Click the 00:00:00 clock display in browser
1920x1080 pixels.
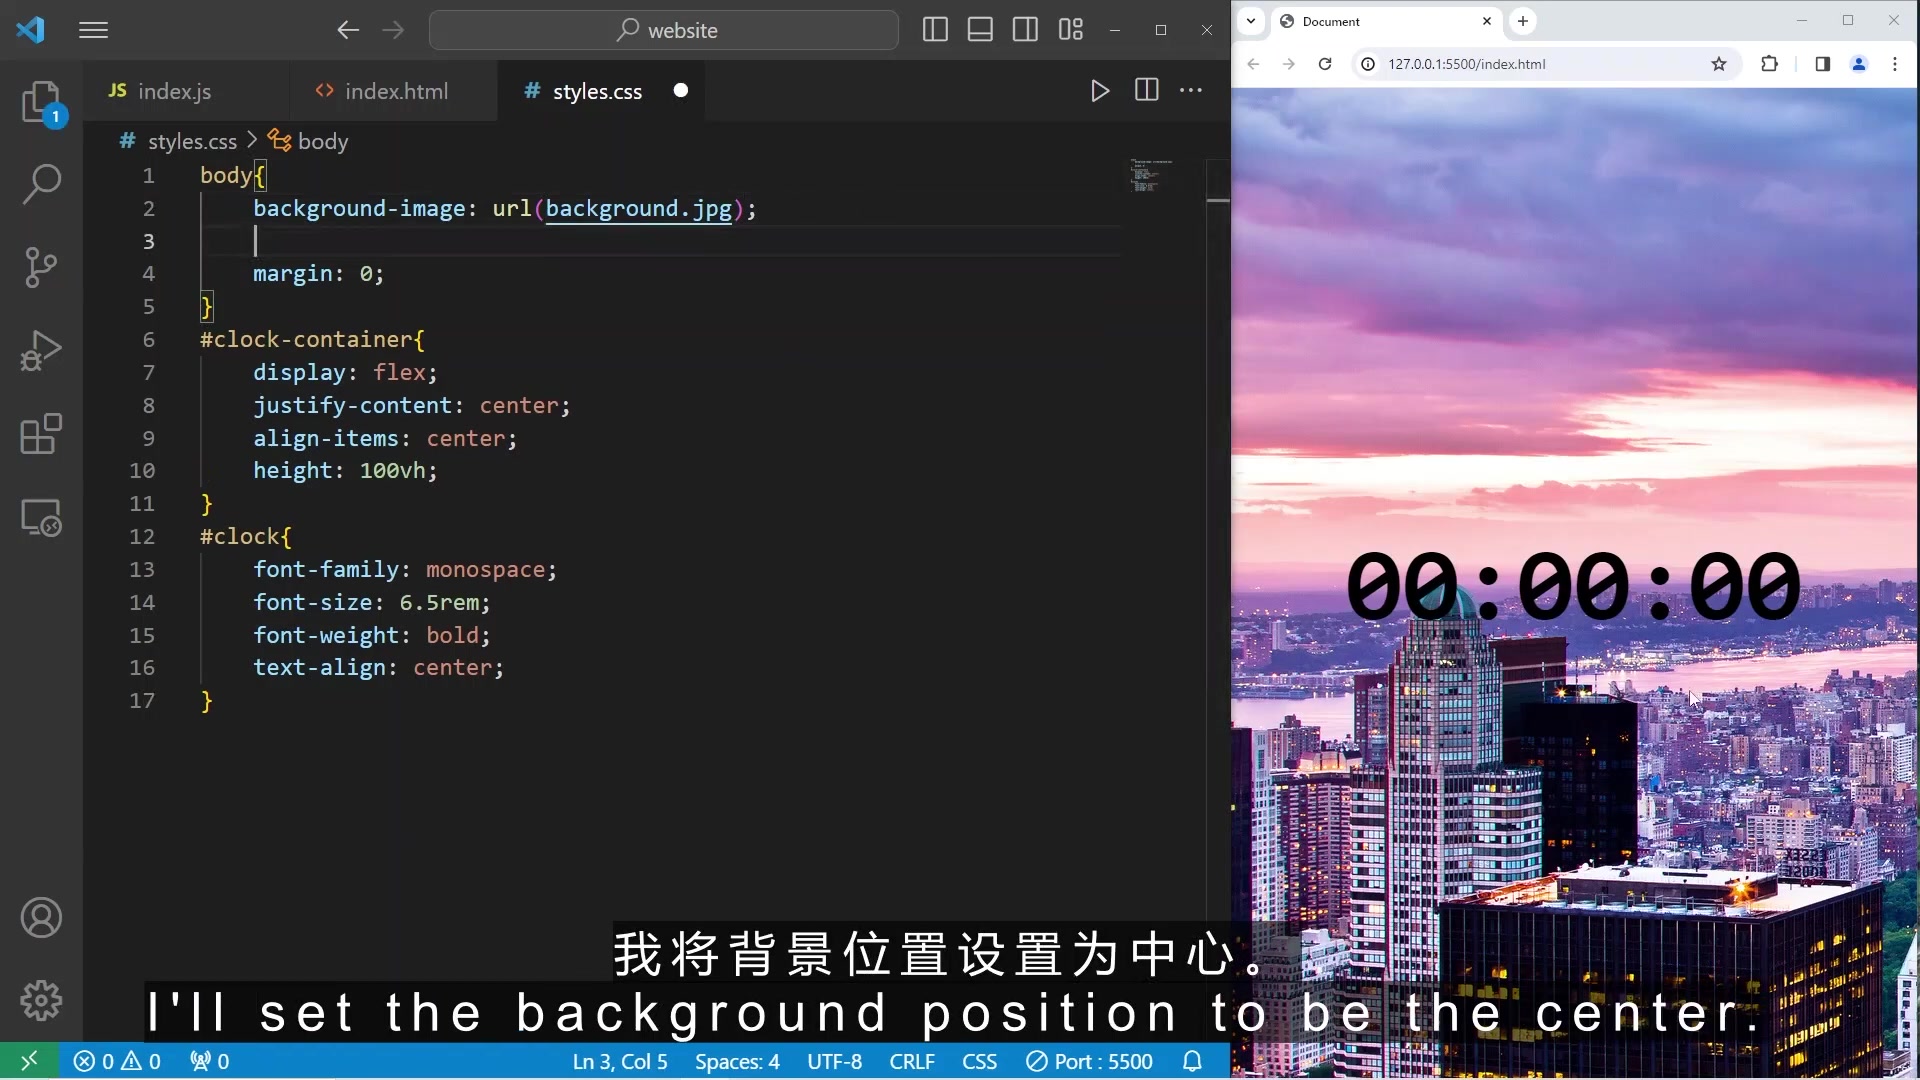[1573, 586]
